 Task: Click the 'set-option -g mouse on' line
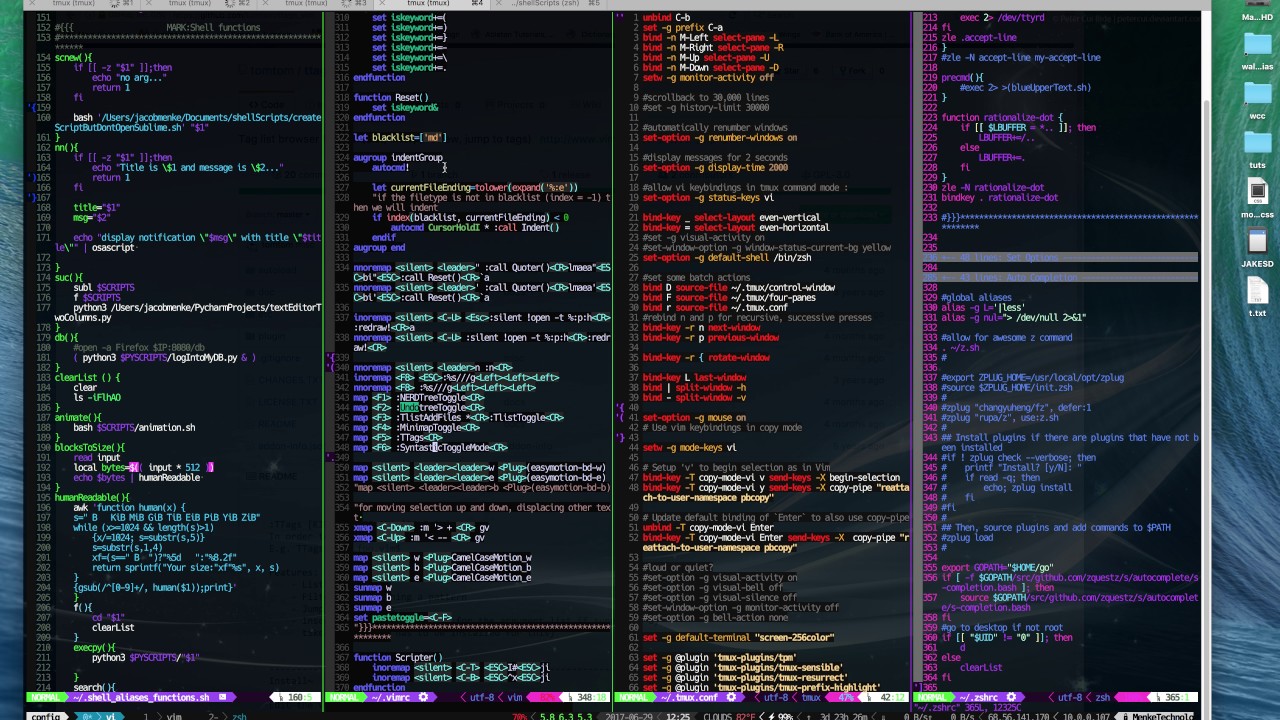[x=694, y=418]
